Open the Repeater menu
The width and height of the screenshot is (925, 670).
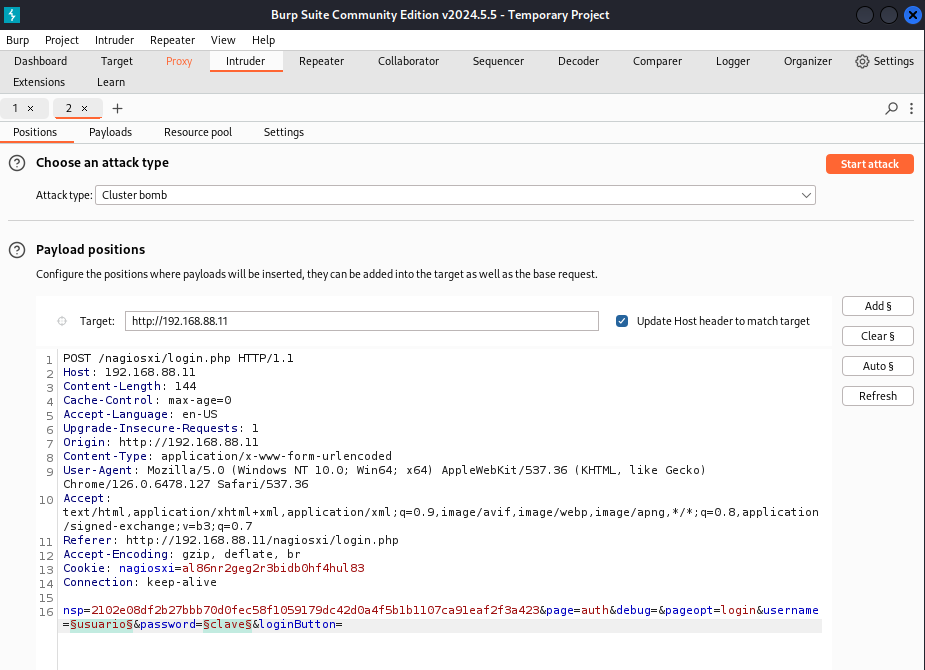pos(172,40)
